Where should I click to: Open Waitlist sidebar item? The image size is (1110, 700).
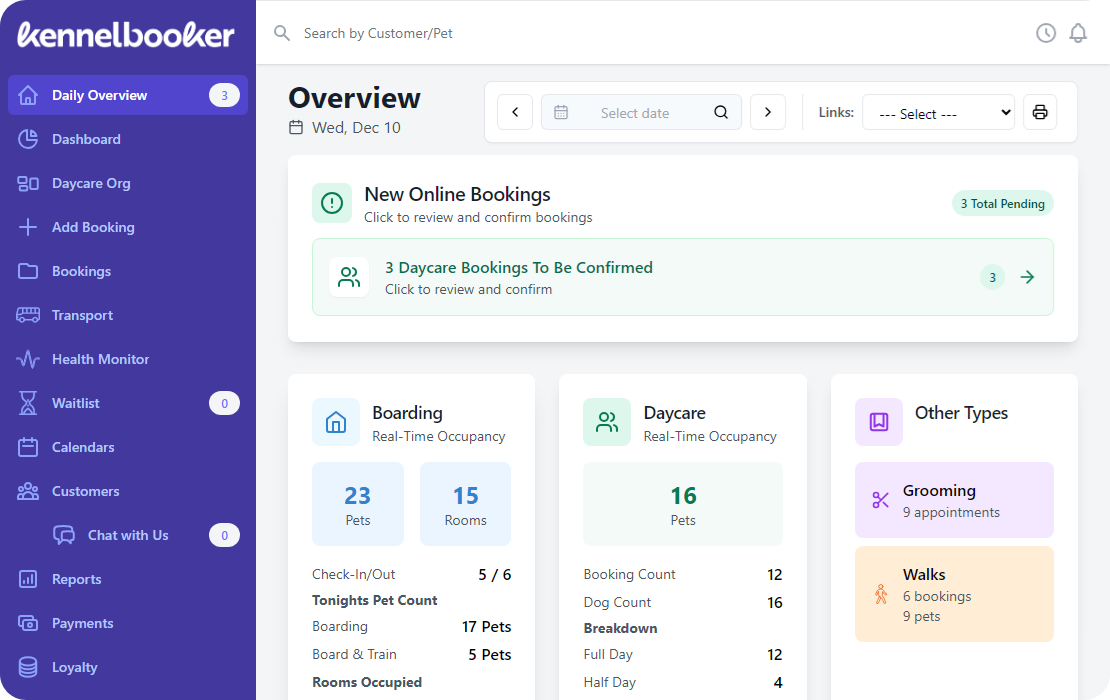tap(76, 403)
